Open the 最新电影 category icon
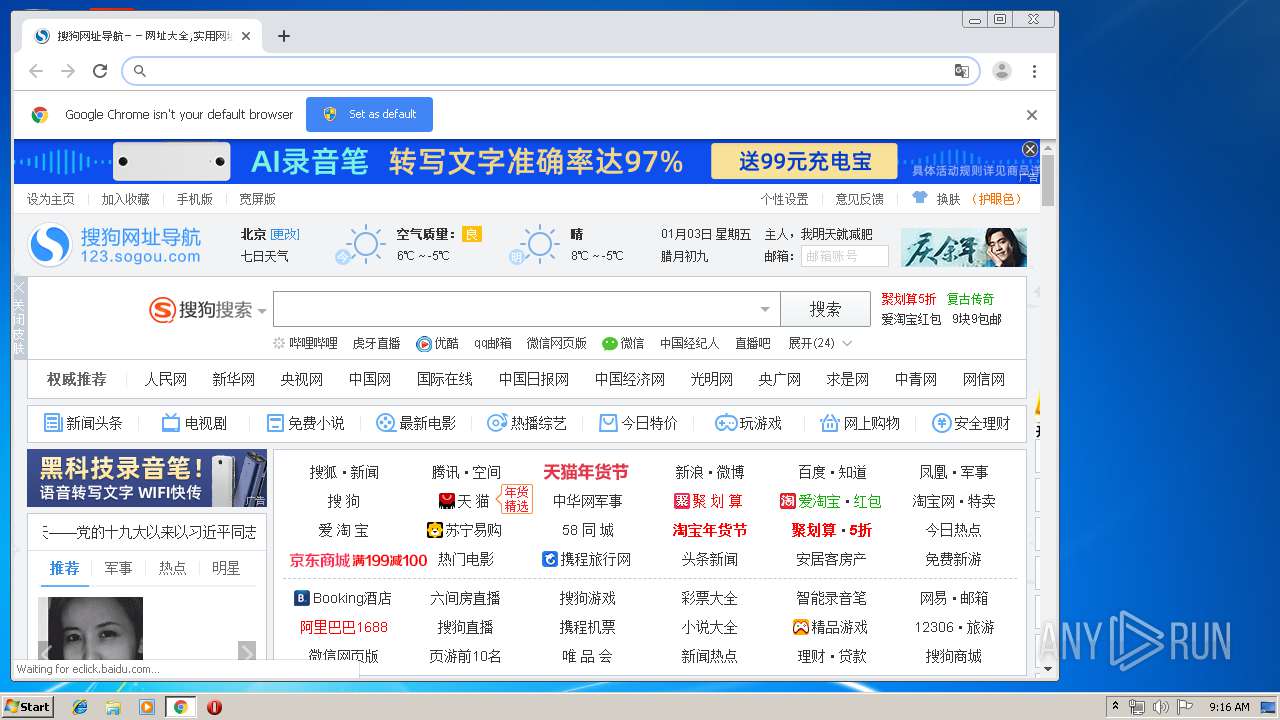The width and height of the screenshot is (1280, 720). pos(385,423)
